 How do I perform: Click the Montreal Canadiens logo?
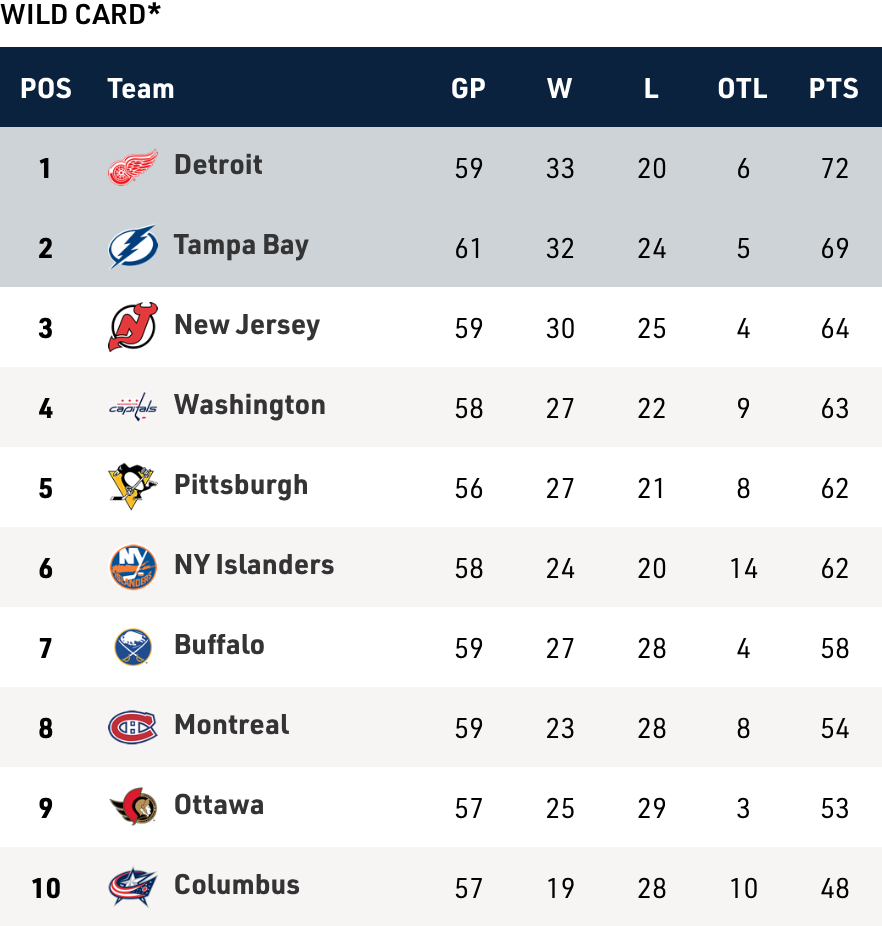[133, 727]
